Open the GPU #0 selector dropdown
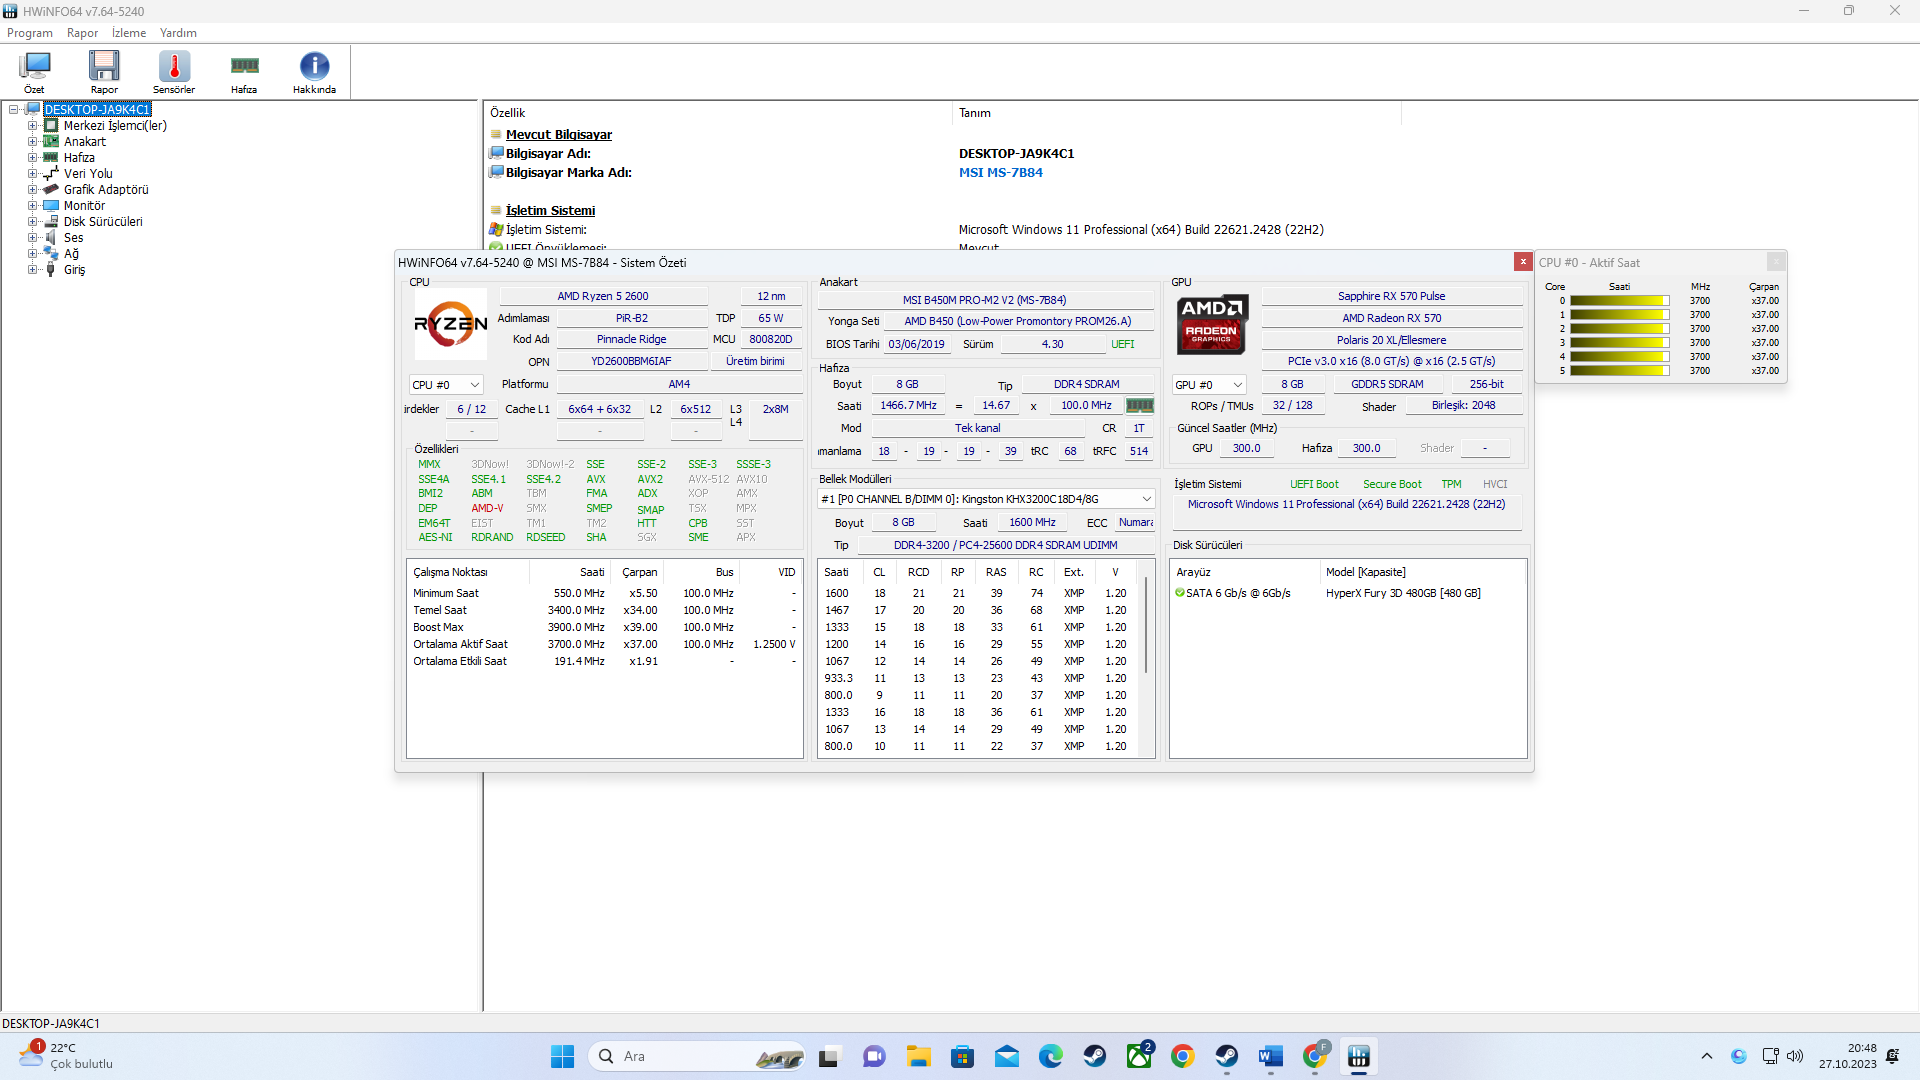The width and height of the screenshot is (1920, 1080). pos(1209,385)
